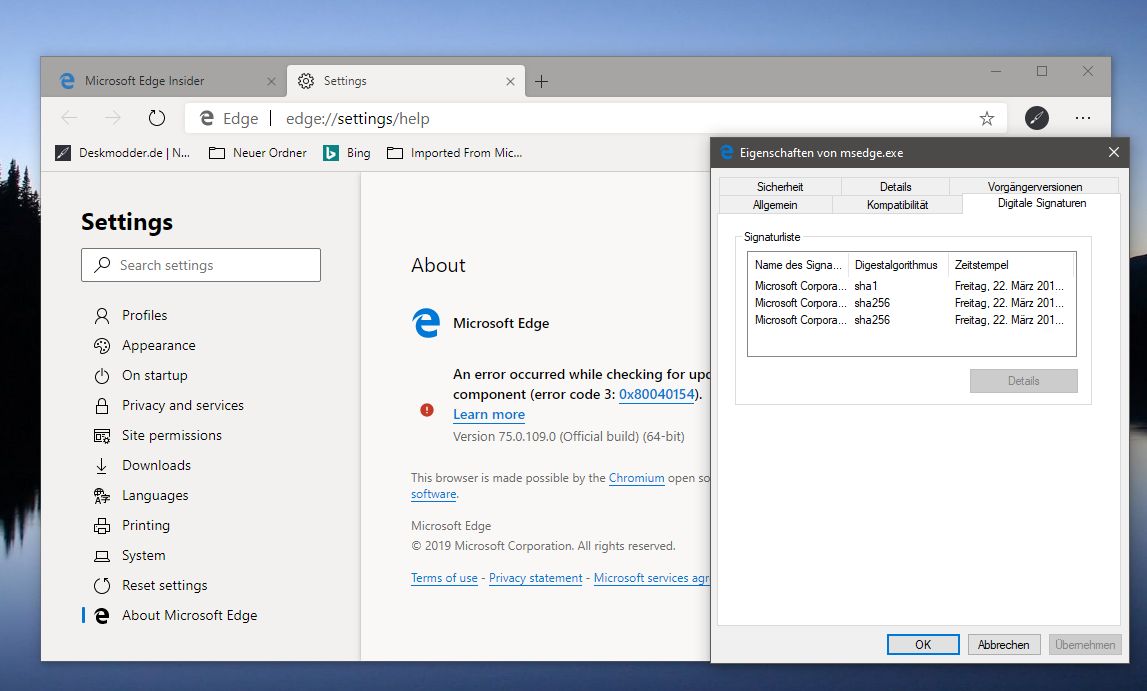Switch to the Details tab in properties dialog

coord(895,186)
